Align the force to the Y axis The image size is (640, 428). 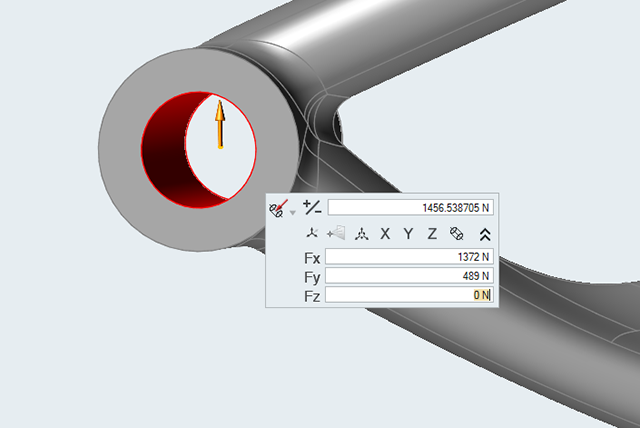(408, 234)
